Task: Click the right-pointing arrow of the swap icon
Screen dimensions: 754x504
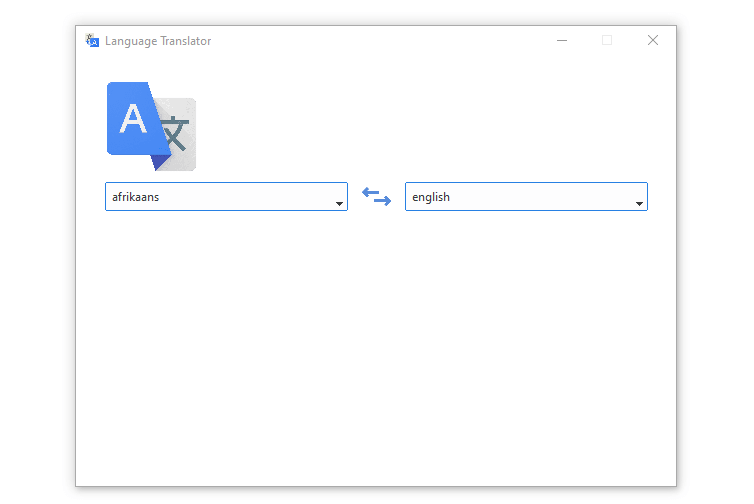Action: click(382, 202)
